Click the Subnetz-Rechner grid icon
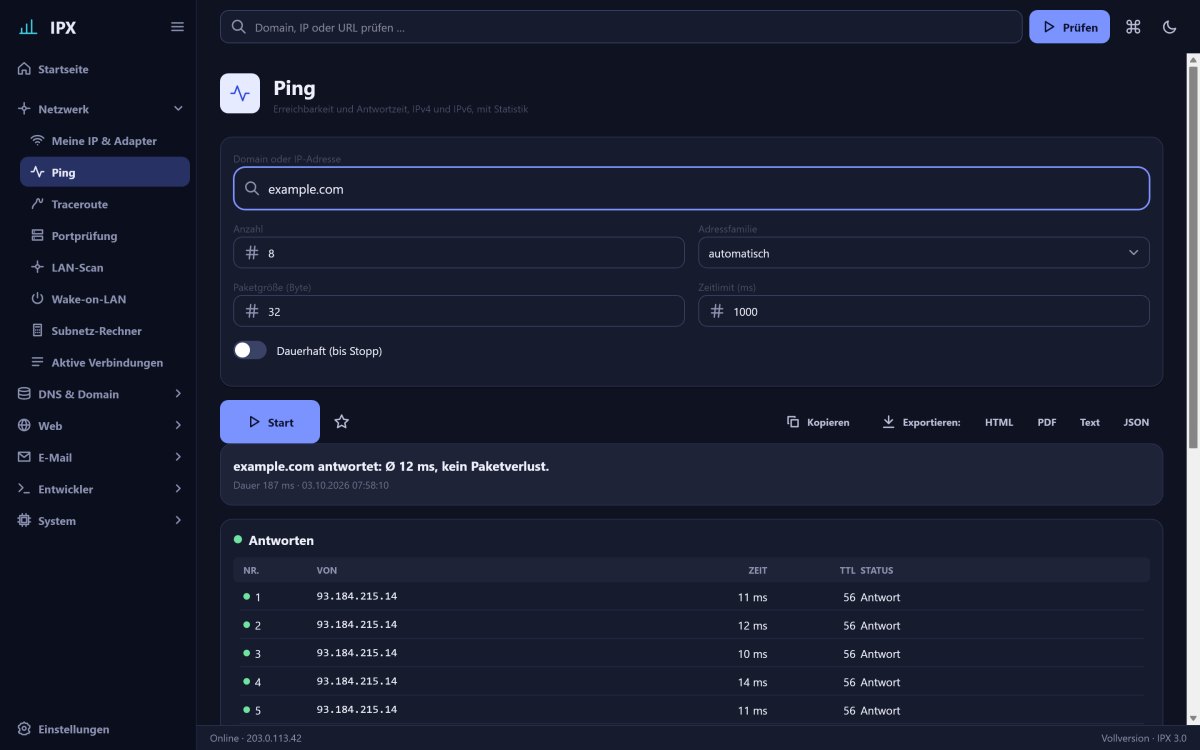Image resolution: width=1200 pixels, height=750 pixels. click(x=38, y=331)
